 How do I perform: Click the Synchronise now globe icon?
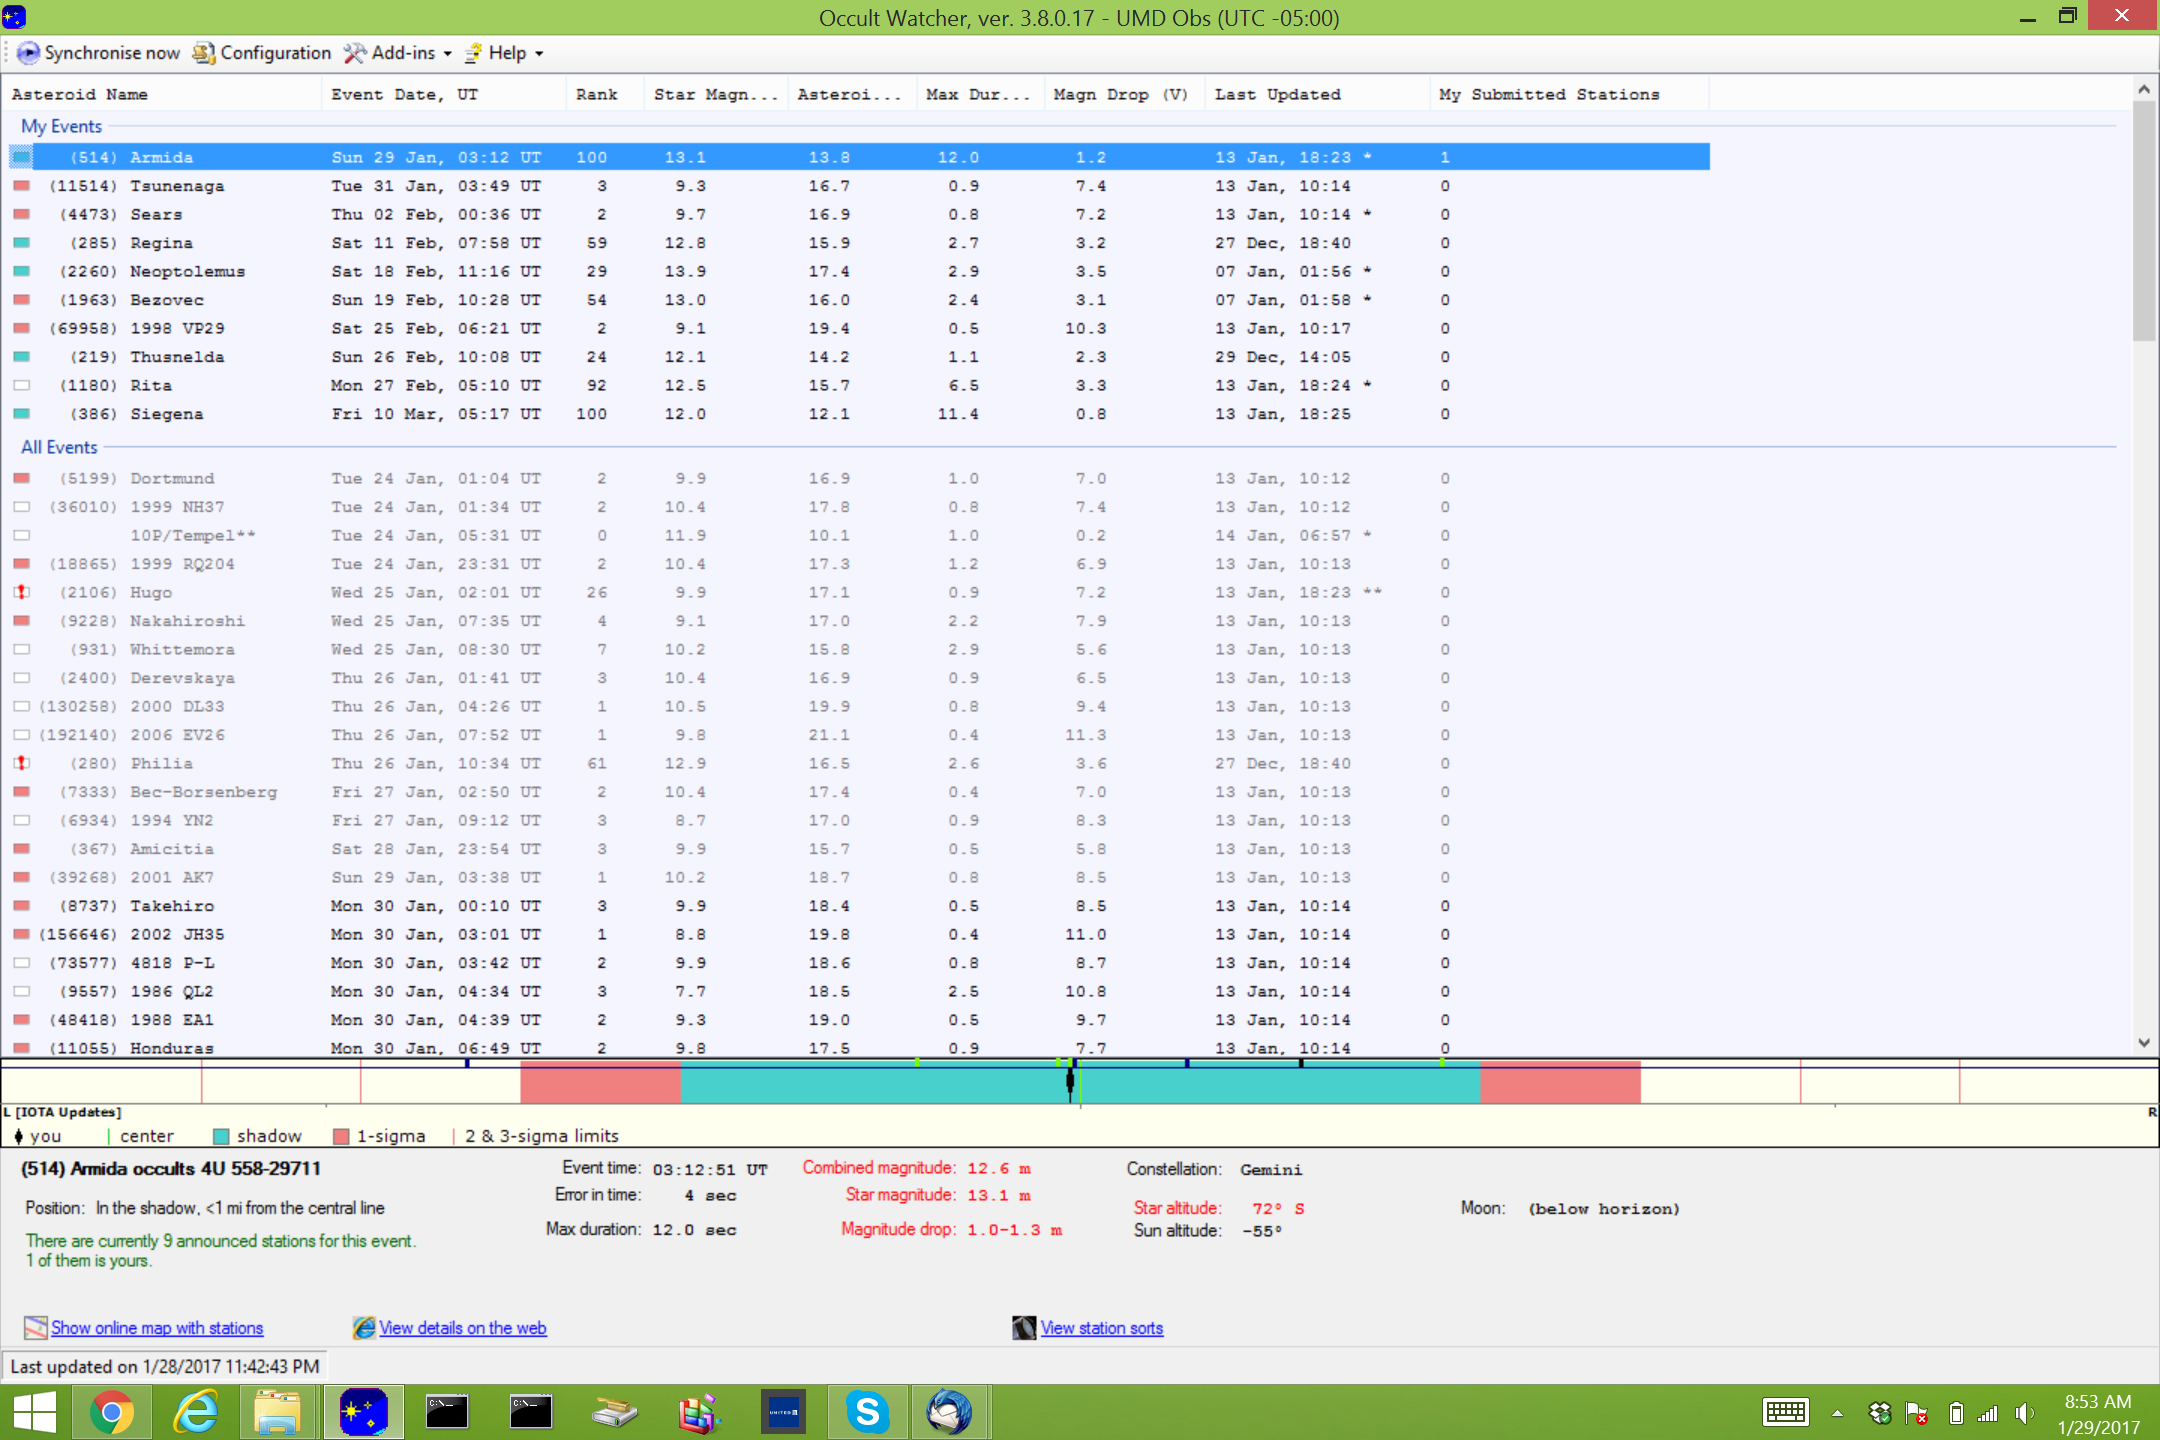[x=28, y=53]
